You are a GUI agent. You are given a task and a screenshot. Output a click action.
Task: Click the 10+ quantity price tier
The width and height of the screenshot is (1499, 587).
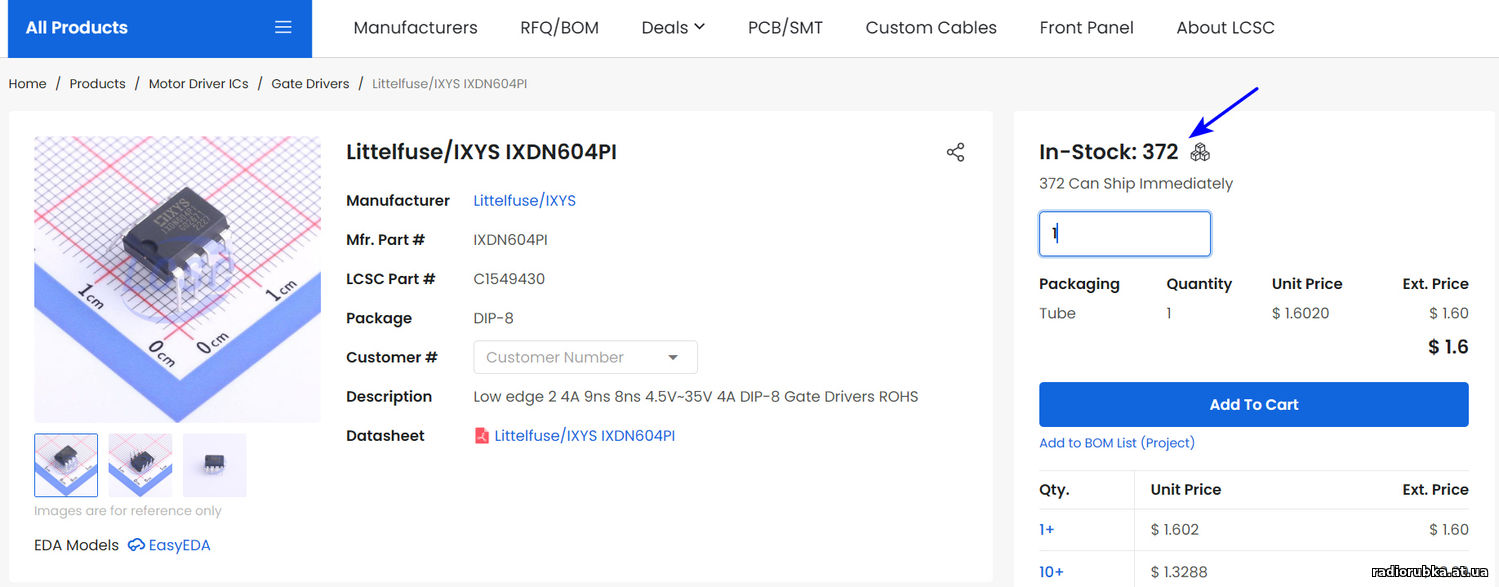[1051, 572]
